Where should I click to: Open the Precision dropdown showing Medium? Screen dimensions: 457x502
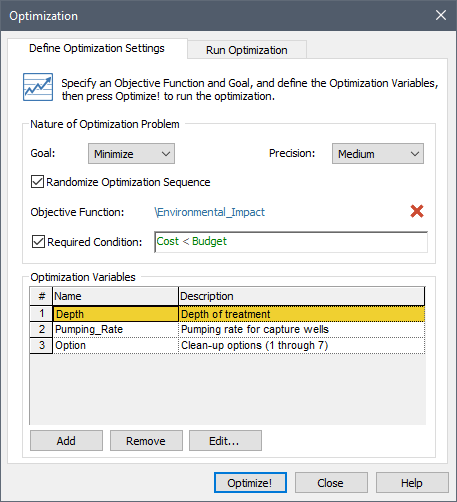click(x=378, y=154)
